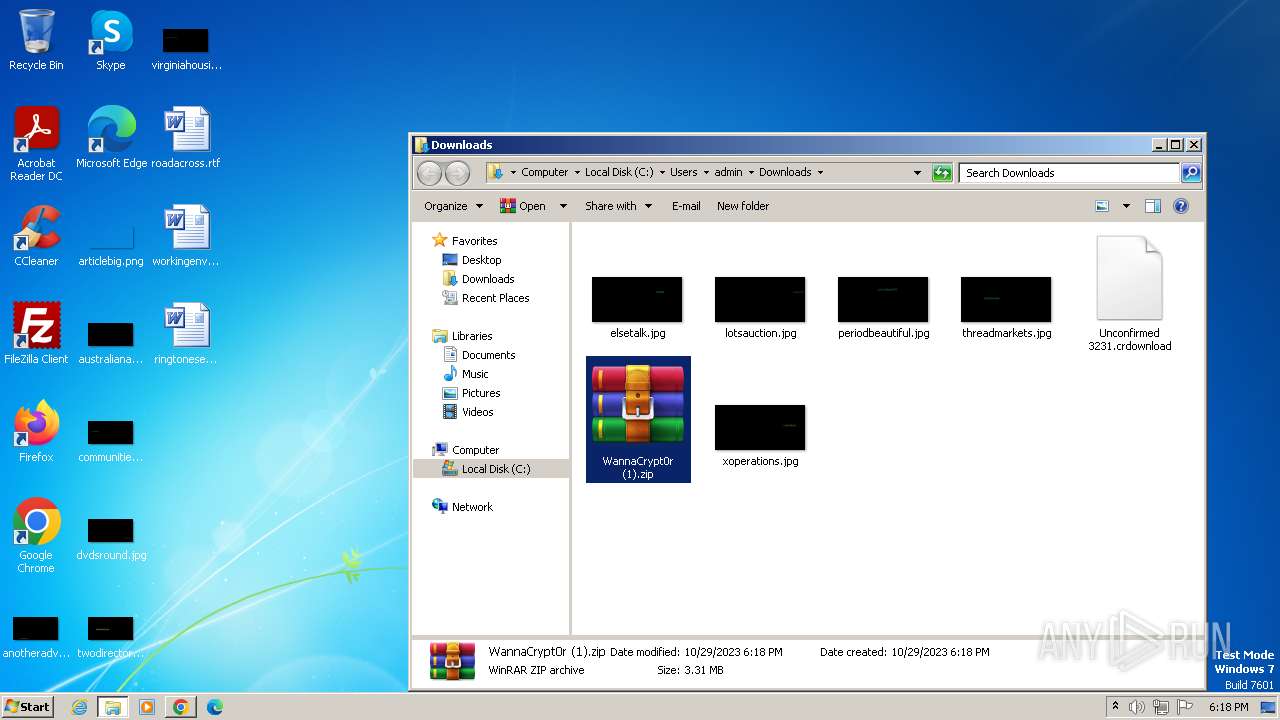Open the Recycle Bin desktop icon
This screenshot has width=1280, height=720.
pyautogui.click(x=36, y=40)
